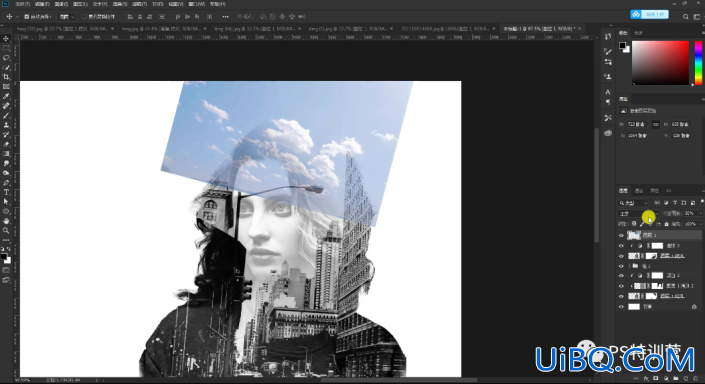Viewport: 705px width, 384px height.
Task: Click the blue cloud upload button
Action: [649, 14]
